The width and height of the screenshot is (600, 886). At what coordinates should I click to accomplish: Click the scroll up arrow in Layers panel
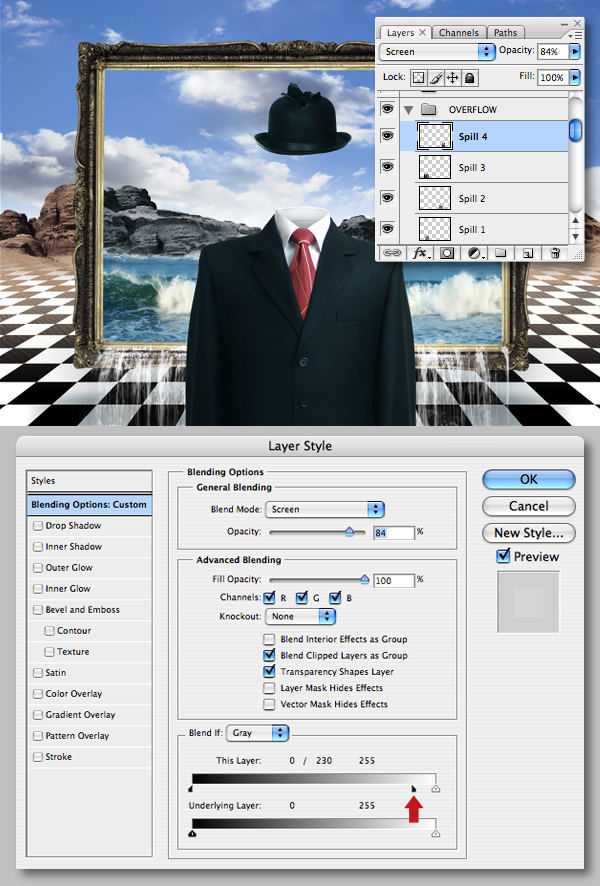click(575, 220)
